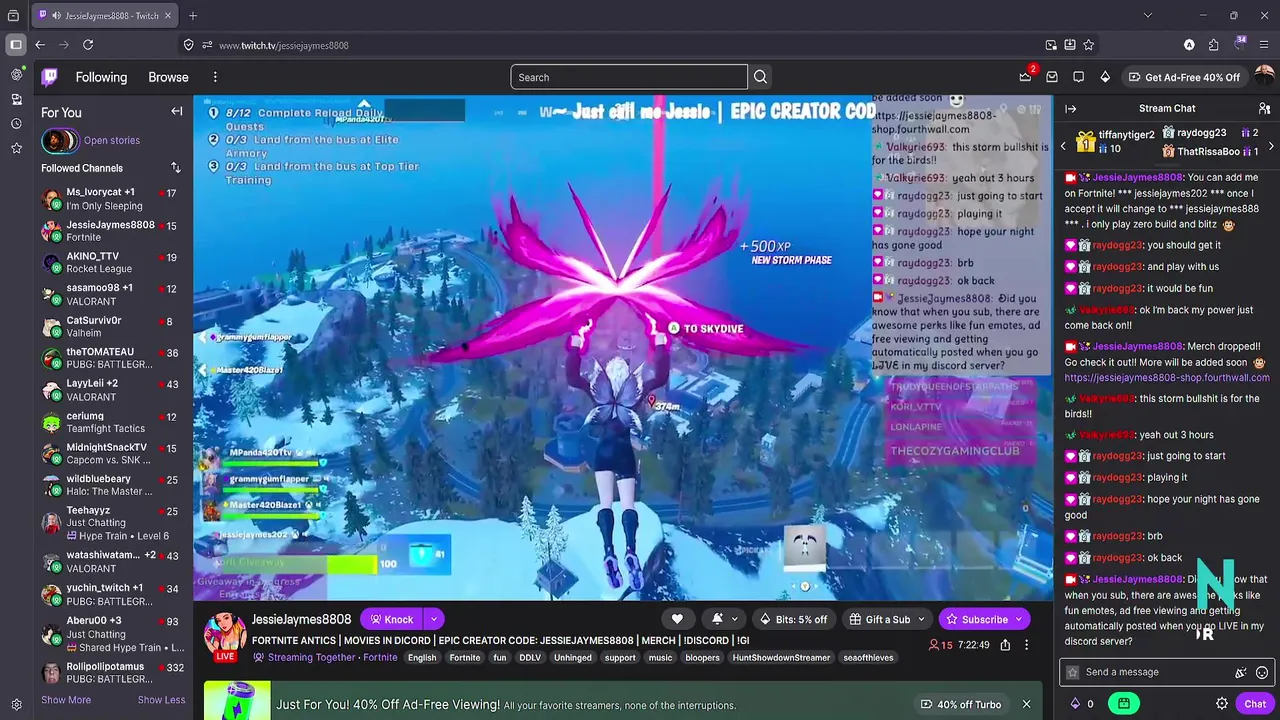The width and height of the screenshot is (1280, 720).
Task: Open the Browse tab
Action: coord(168,77)
